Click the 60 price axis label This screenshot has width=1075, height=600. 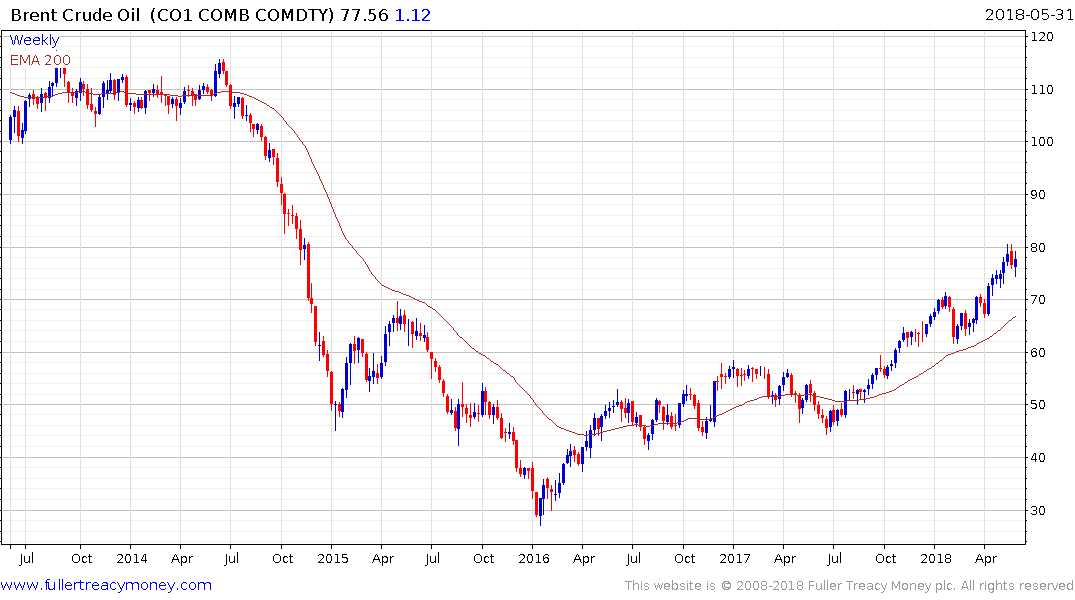[x=1038, y=352]
